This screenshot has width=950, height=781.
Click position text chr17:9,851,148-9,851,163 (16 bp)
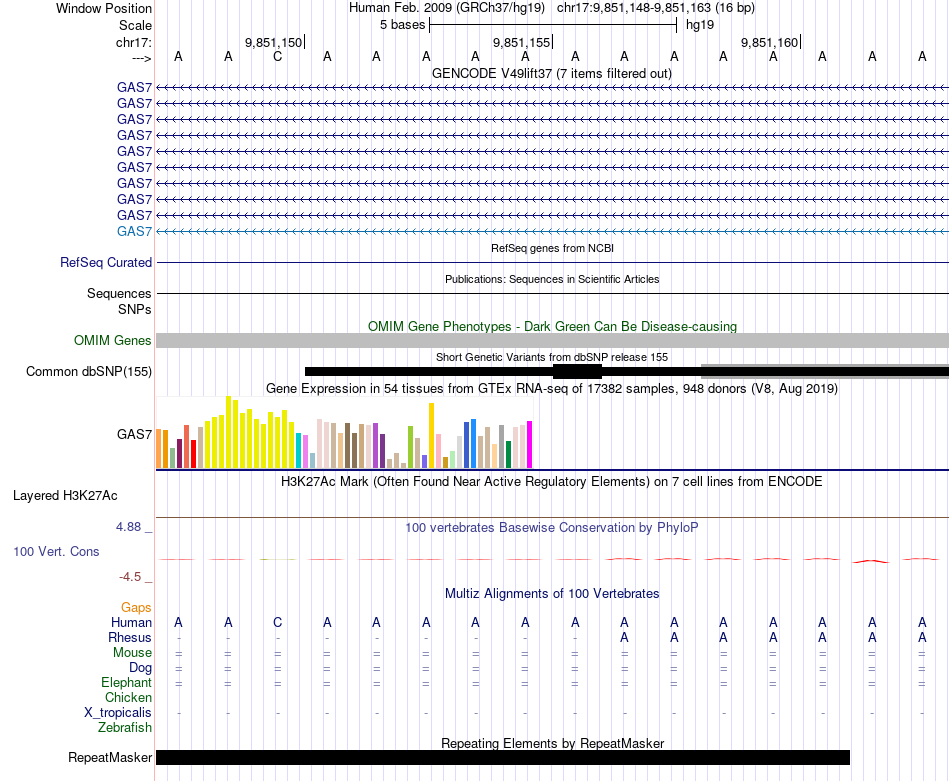point(656,8)
